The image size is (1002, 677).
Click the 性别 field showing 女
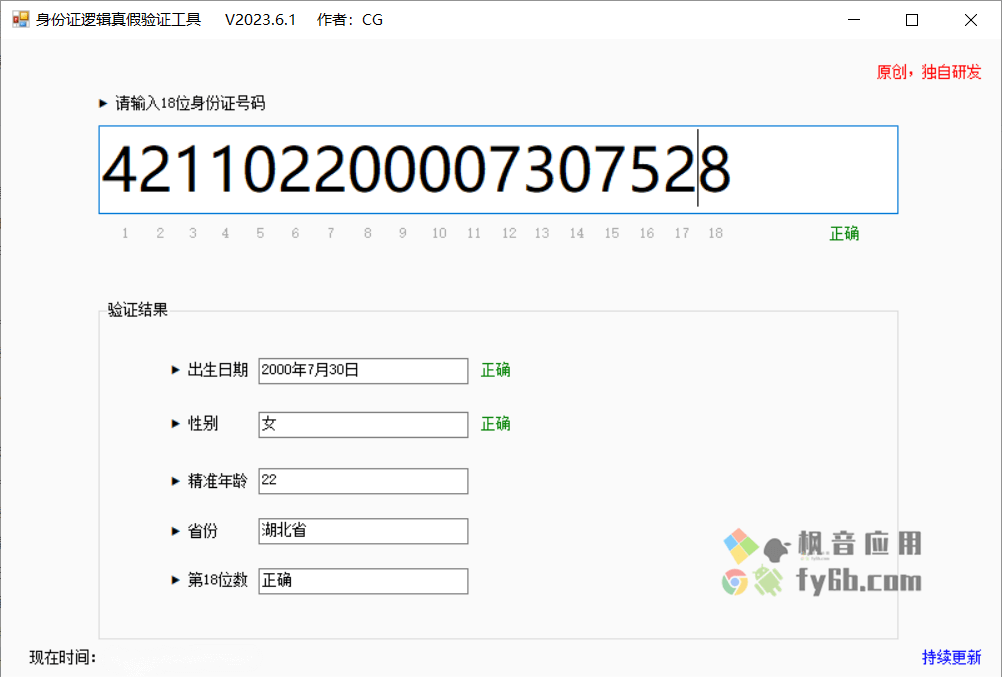coord(363,424)
